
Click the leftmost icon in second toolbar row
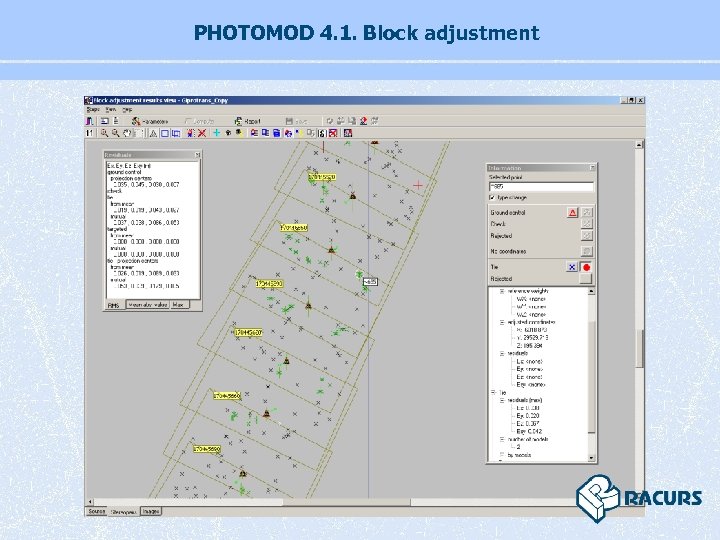[x=90, y=133]
